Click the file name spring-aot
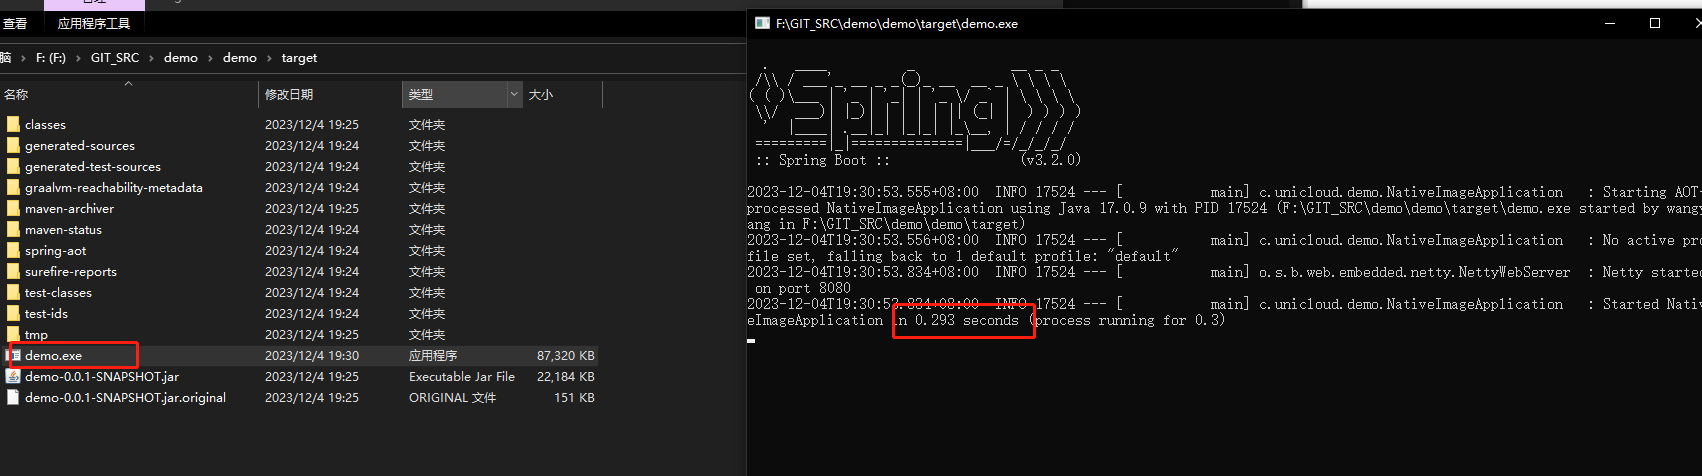This screenshot has width=1702, height=476. [x=56, y=251]
